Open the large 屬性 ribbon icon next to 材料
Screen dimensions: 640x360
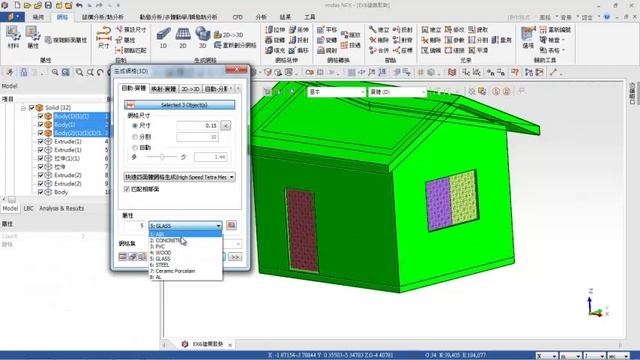(33, 37)
